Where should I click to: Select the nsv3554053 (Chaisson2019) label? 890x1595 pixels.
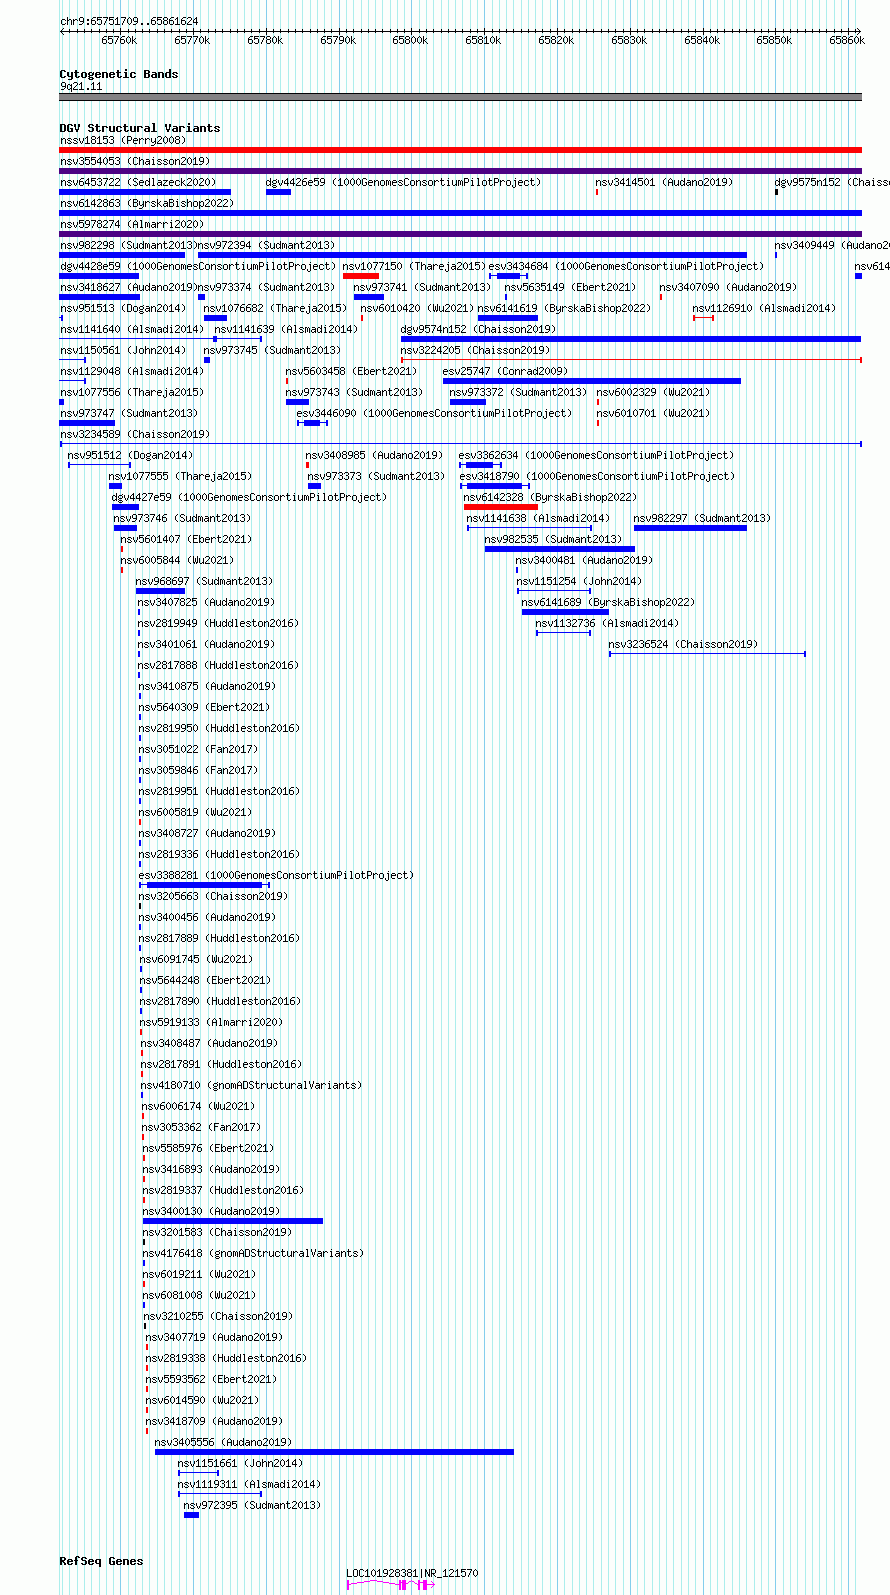click(134, 161)
